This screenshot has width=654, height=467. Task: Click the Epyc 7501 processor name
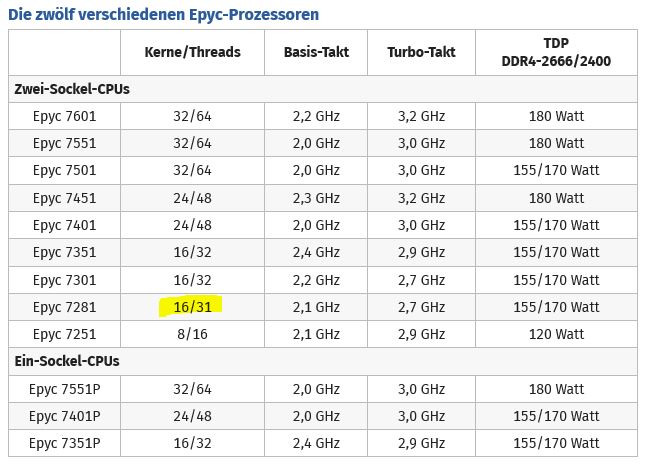[x=65, y=171]
